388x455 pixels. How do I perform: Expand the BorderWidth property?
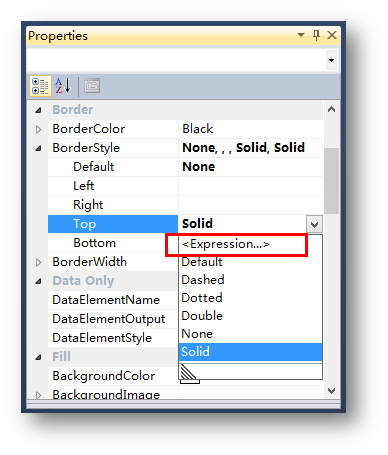(39, 262)
